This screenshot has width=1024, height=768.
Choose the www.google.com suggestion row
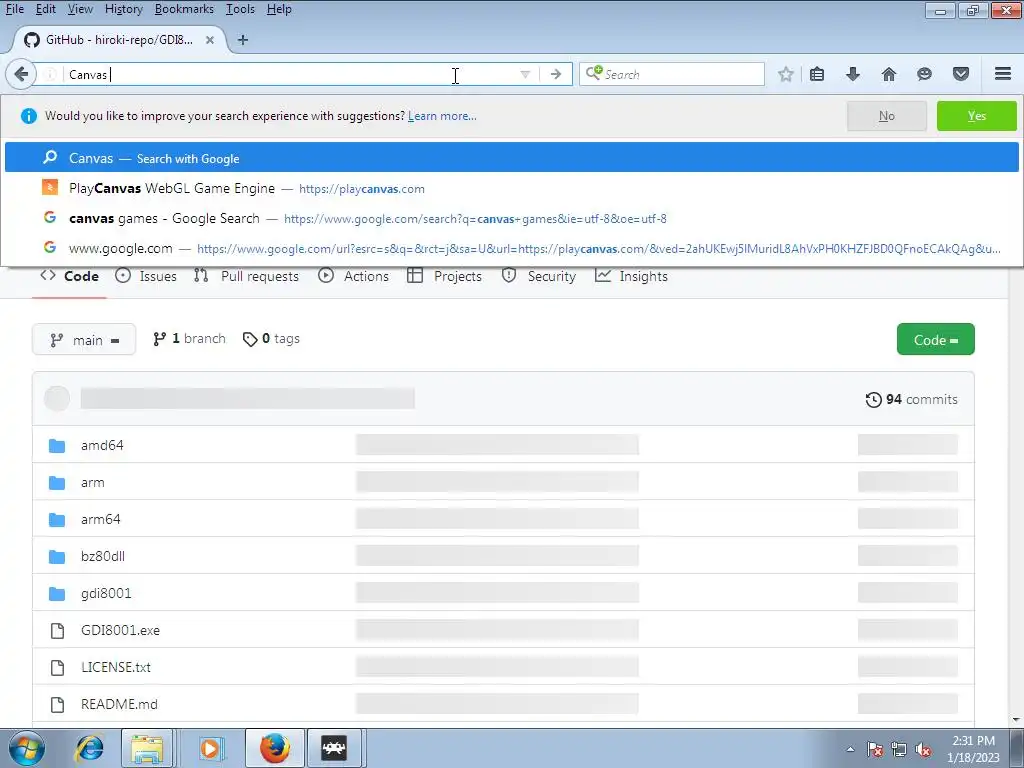click(511, 248)
